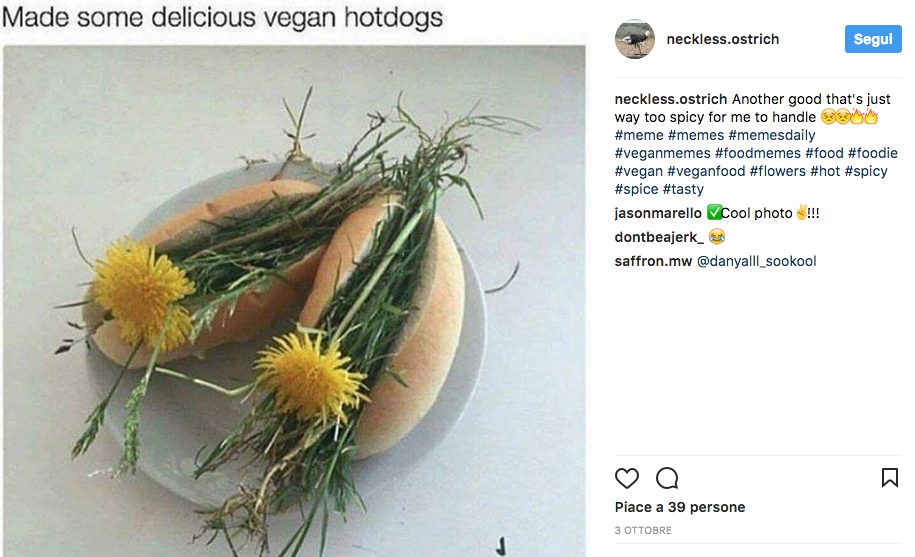This screenshot has height=557, width=915.
Task: Like the post with the heart icon
Action: 627,478
